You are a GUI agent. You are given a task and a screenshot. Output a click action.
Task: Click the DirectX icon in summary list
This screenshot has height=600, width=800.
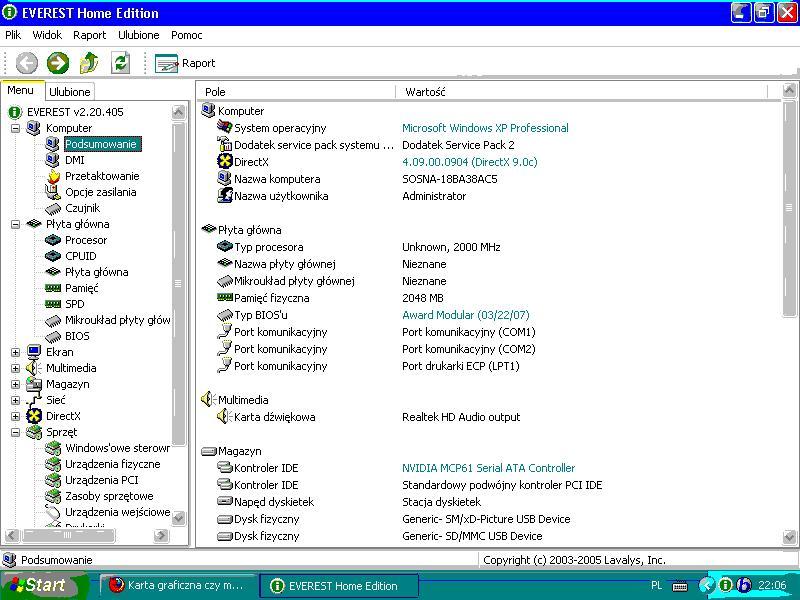(224, 161)
